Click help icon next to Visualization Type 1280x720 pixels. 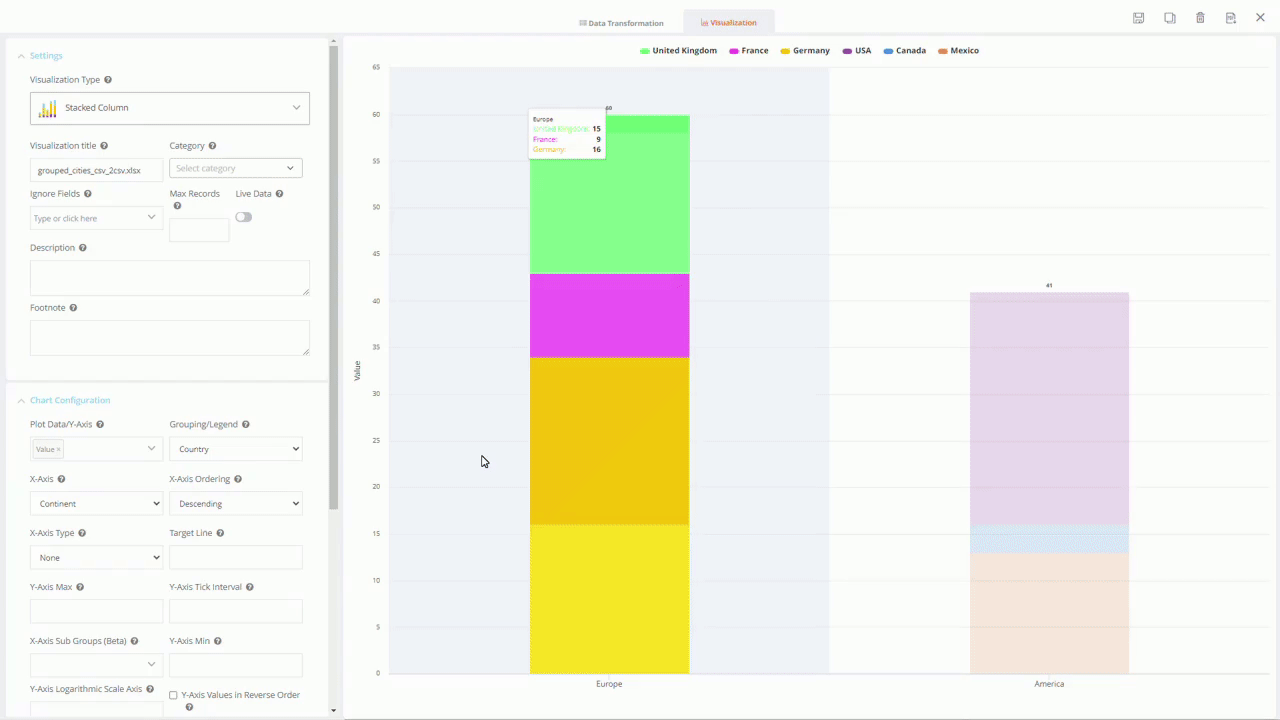tap(108, 80)
